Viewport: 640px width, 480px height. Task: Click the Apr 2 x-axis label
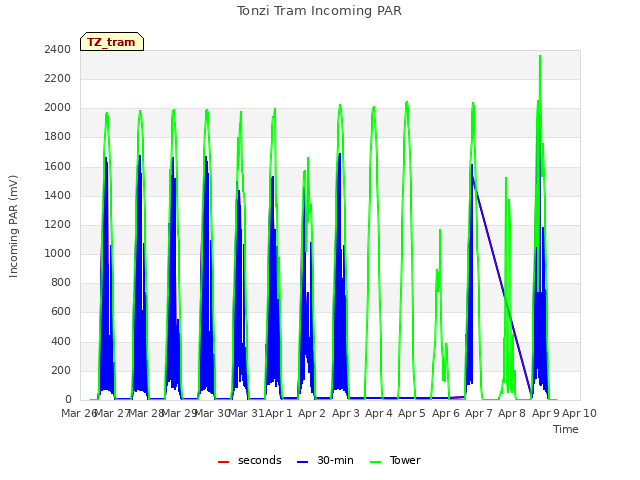click(x=312, y=413)
